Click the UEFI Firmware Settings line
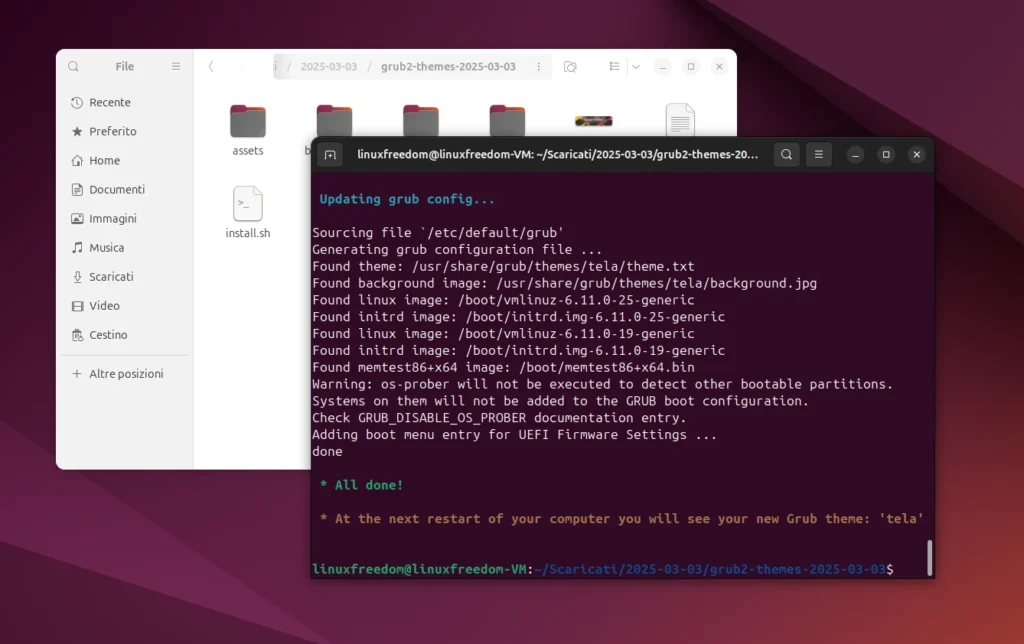This screenshot has width=1024, height=644. click(x=515, y=435)
